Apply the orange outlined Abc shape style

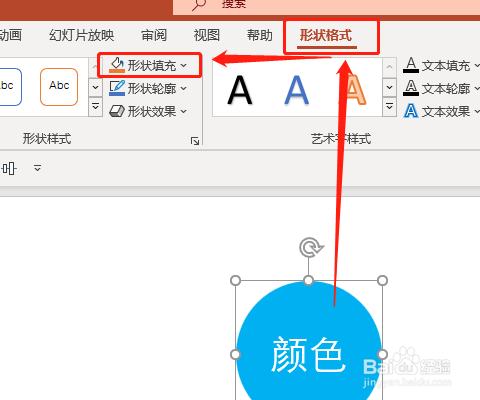point(59,87)
